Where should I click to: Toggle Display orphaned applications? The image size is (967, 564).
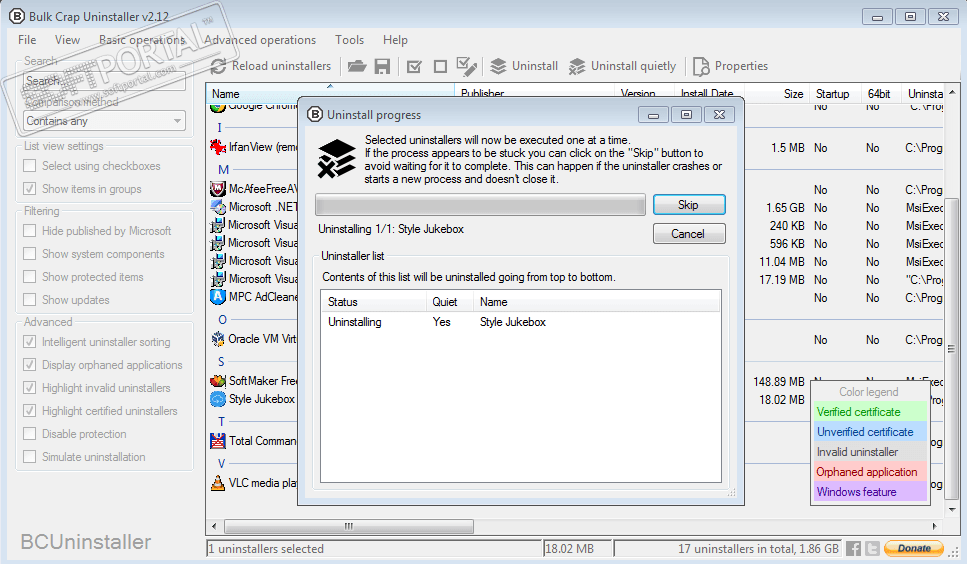tap(29, 365)
